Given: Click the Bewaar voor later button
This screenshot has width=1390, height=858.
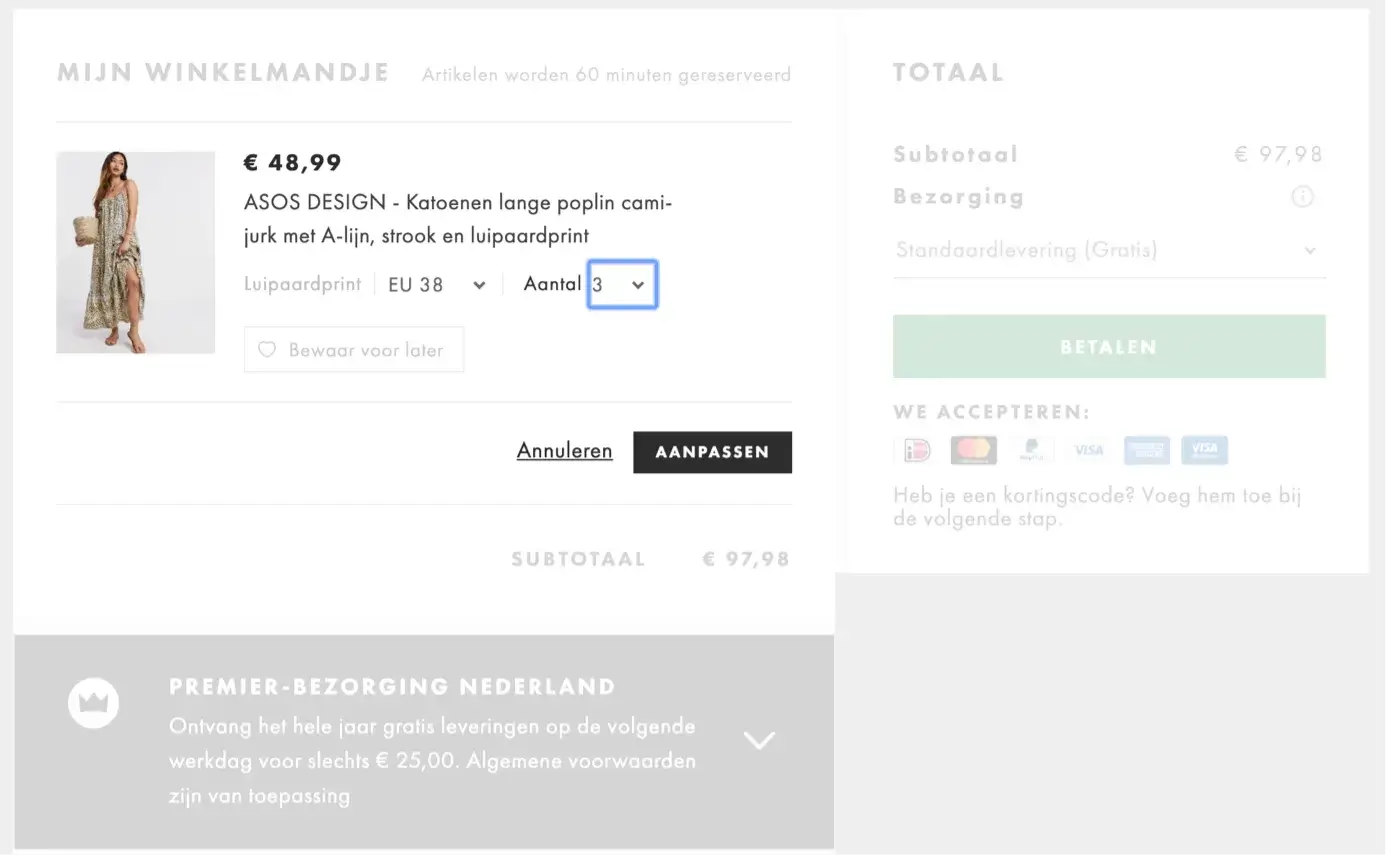Looking at the screenshot, I should (x=354, y=350).
